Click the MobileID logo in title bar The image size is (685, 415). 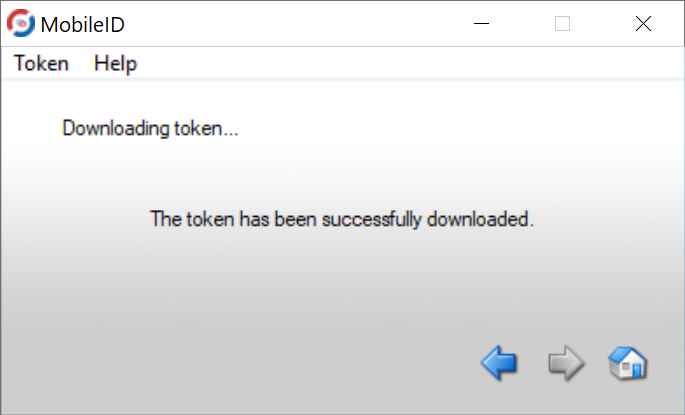[21, 23]
